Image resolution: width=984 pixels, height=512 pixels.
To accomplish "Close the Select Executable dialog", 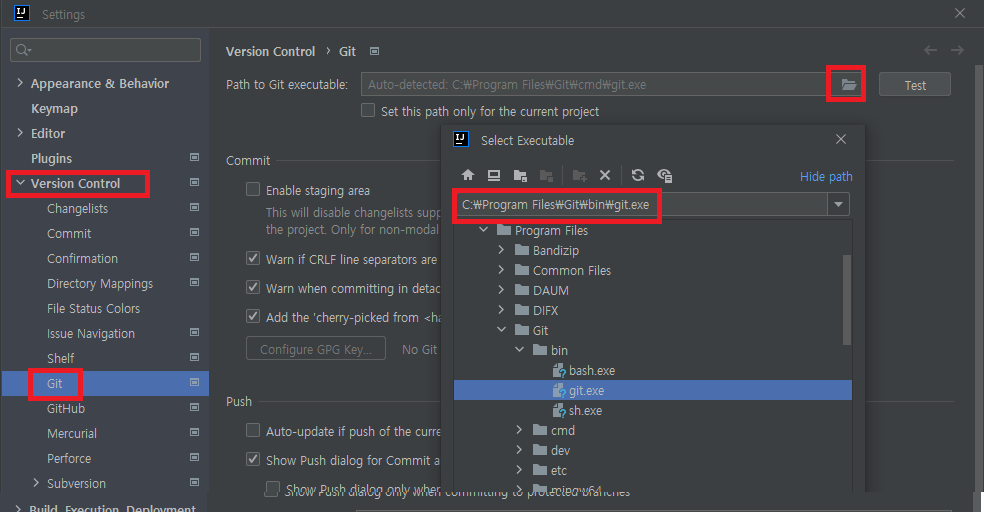I will click(841, 139).
